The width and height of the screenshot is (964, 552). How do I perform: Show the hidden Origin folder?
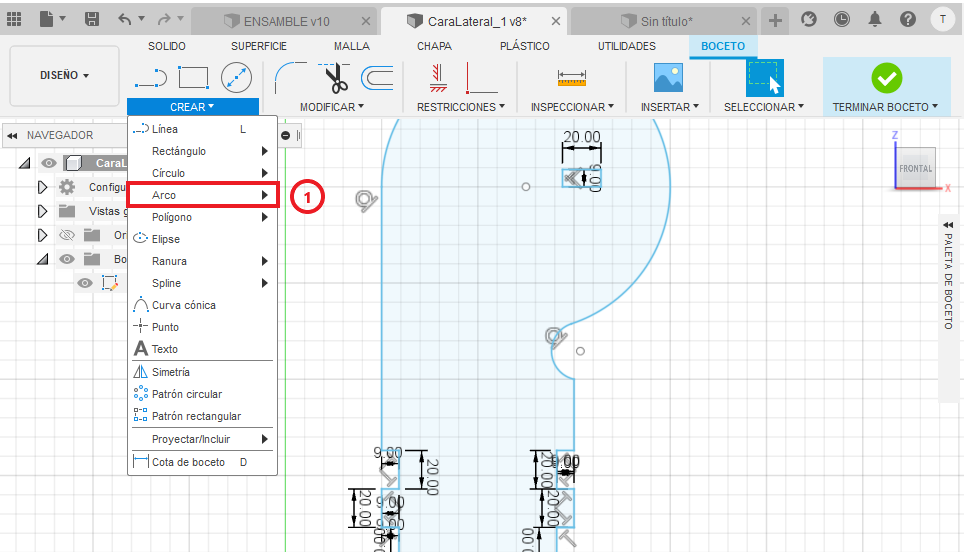66,235
